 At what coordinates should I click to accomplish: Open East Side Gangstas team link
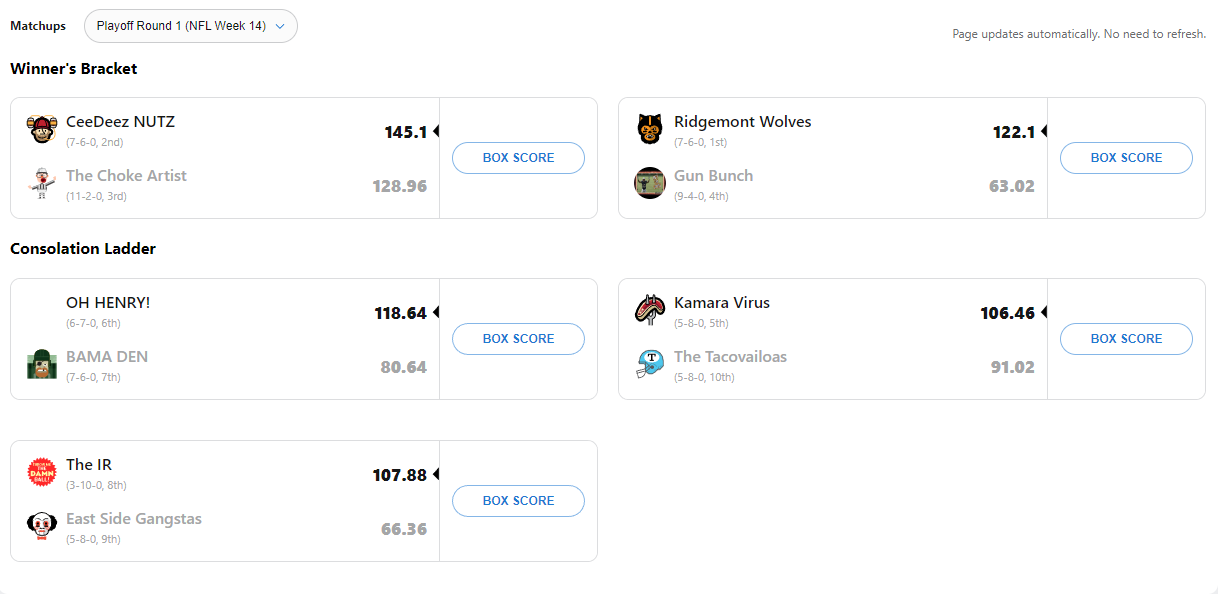pos(134,519)
